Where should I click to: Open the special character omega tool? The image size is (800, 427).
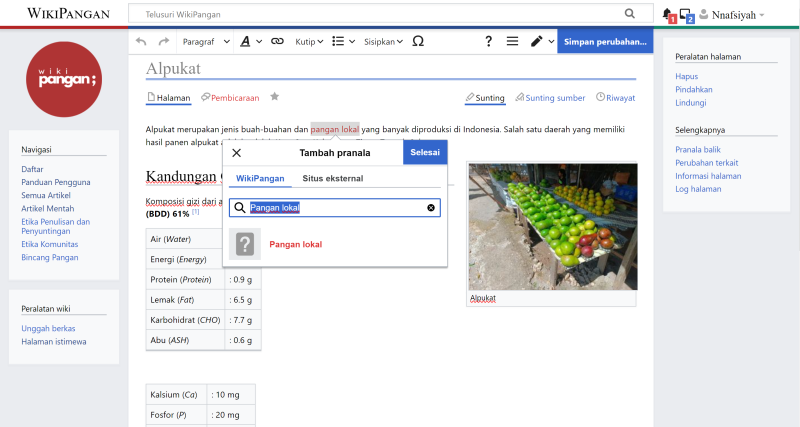[418, 41]
